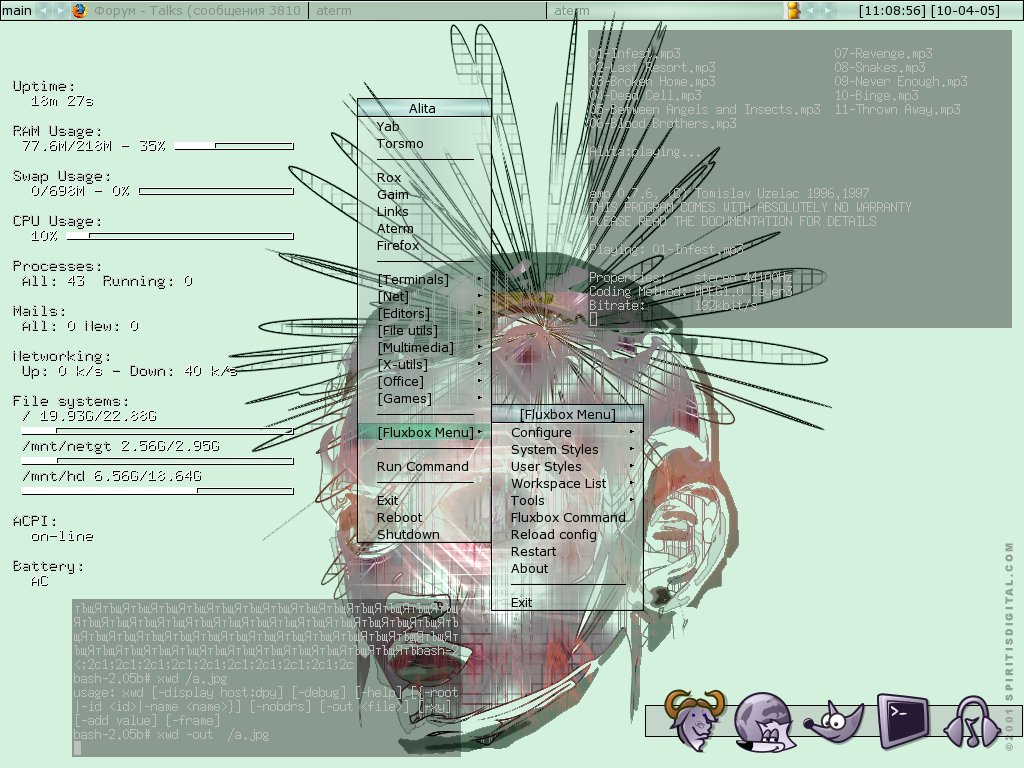Click the "07-Revenge.mp3" file name
1024x768 pixels.
point(883,54)
